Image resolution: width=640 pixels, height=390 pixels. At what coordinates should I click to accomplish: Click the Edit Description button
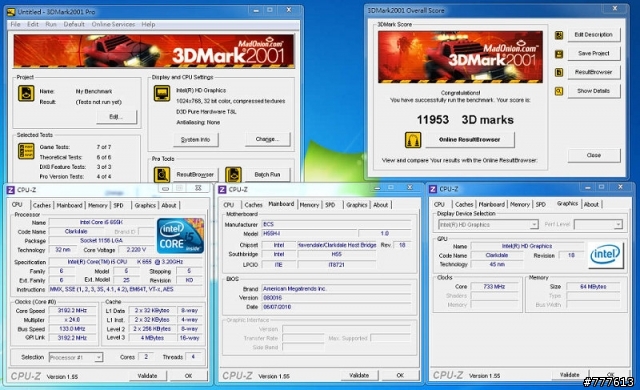(x=593, y=35)
